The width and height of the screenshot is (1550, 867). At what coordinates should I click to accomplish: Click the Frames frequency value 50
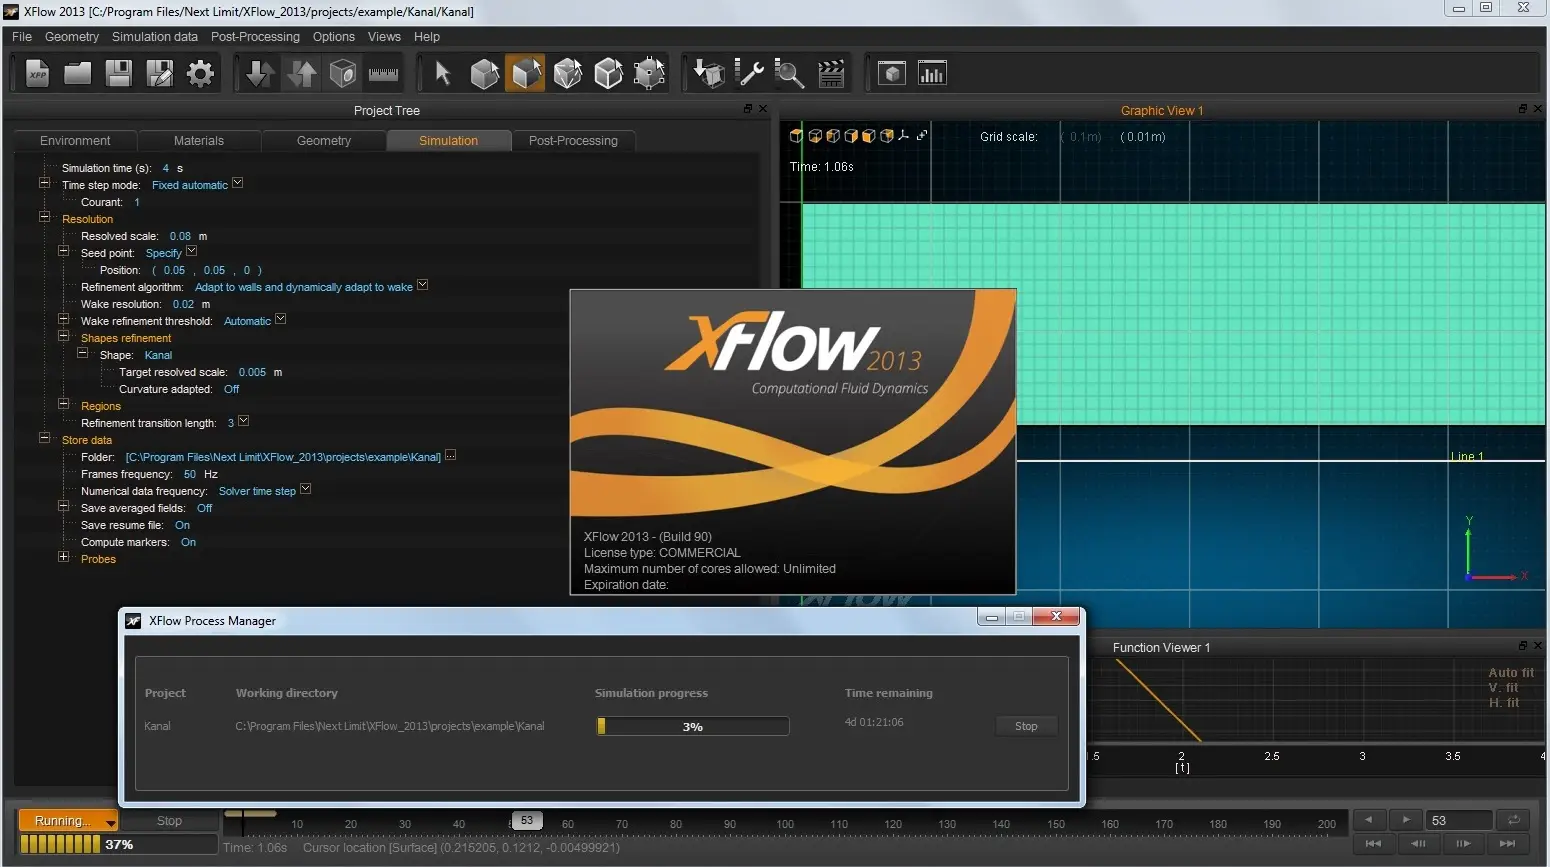pos(190,474)
